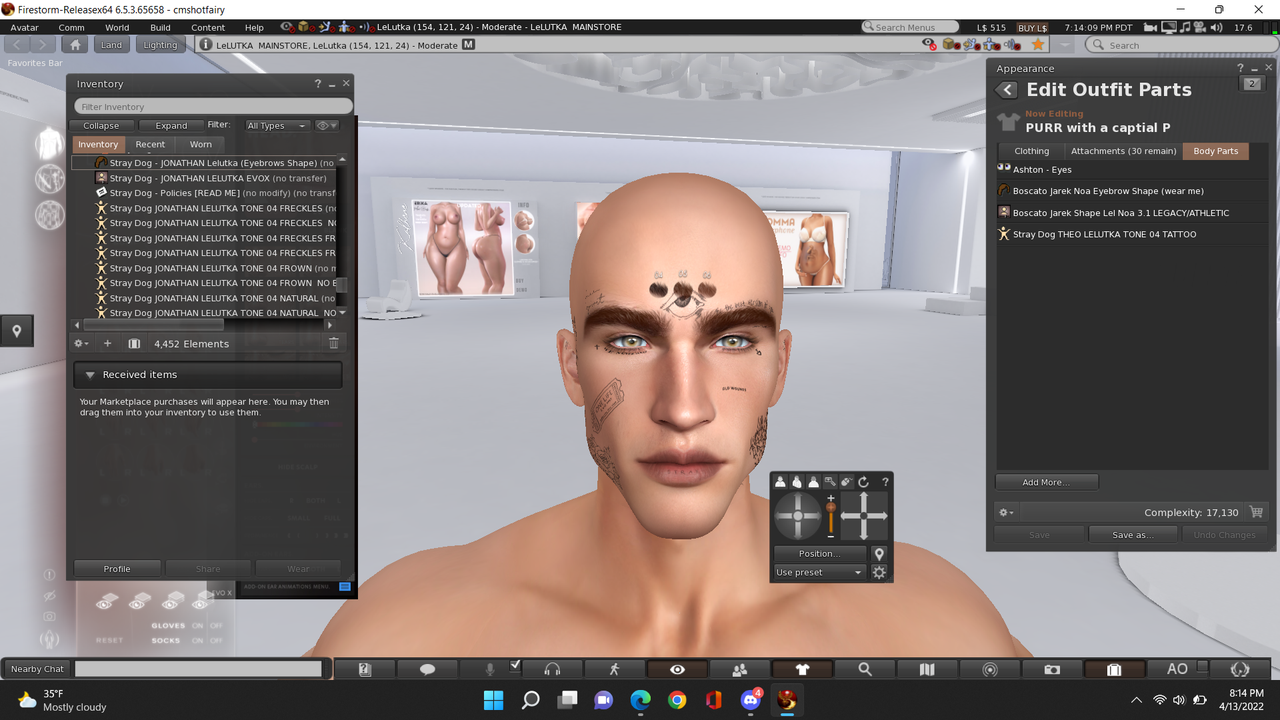This screenshot has height=720, width=1280.
Task: Toggle the microphone speak button
Action: pyautogui.click(x=490, y=669)
